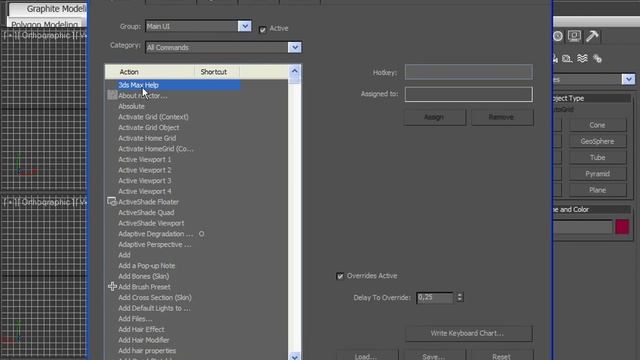Toggle the Active checkbox
The image size is (640, 360).
pyautogui.click(x=262, y=29)
